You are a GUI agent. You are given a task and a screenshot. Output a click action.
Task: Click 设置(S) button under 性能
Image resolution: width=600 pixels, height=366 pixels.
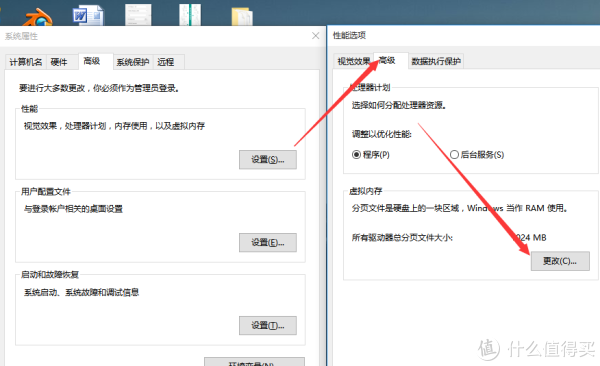[x=268, y=160]
